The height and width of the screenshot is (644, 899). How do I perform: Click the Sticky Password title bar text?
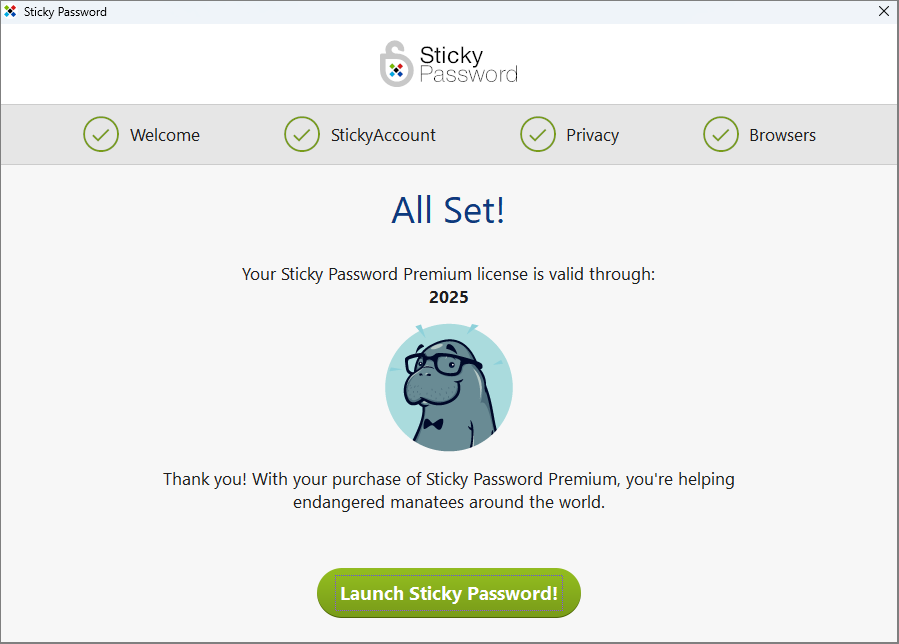pos(65,11)
